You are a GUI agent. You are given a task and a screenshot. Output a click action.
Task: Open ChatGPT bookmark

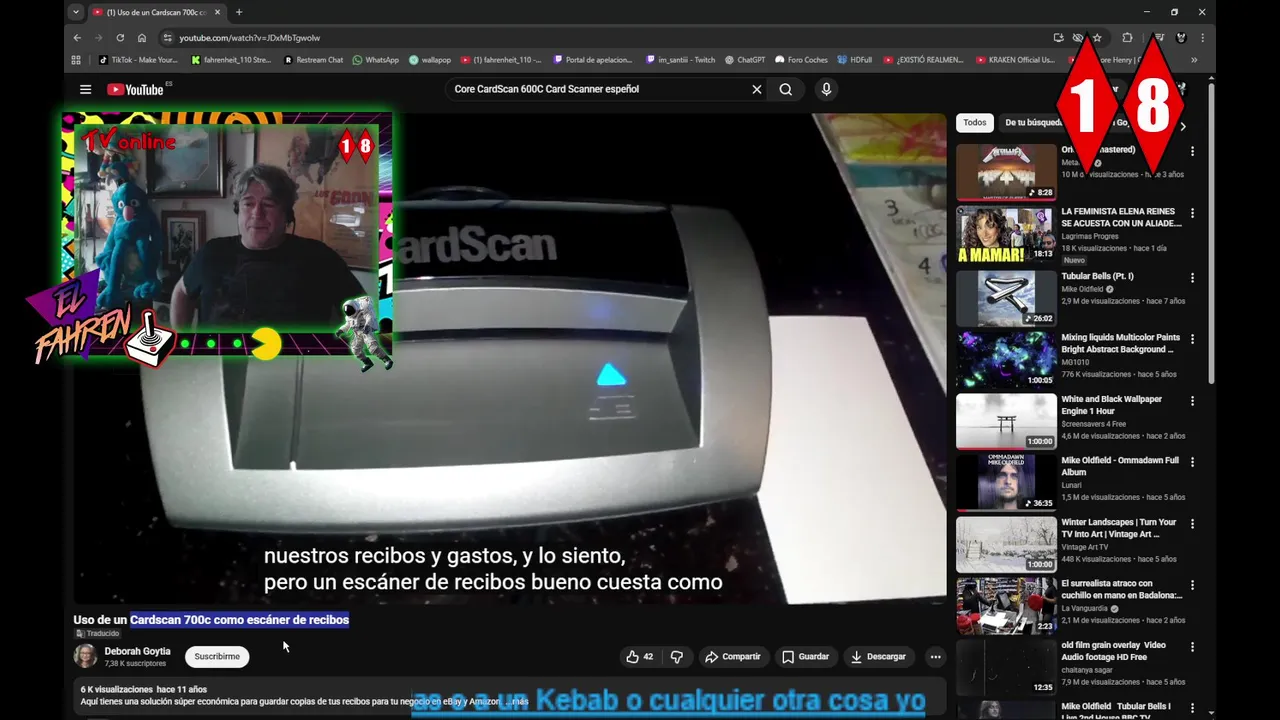(744, 60)
